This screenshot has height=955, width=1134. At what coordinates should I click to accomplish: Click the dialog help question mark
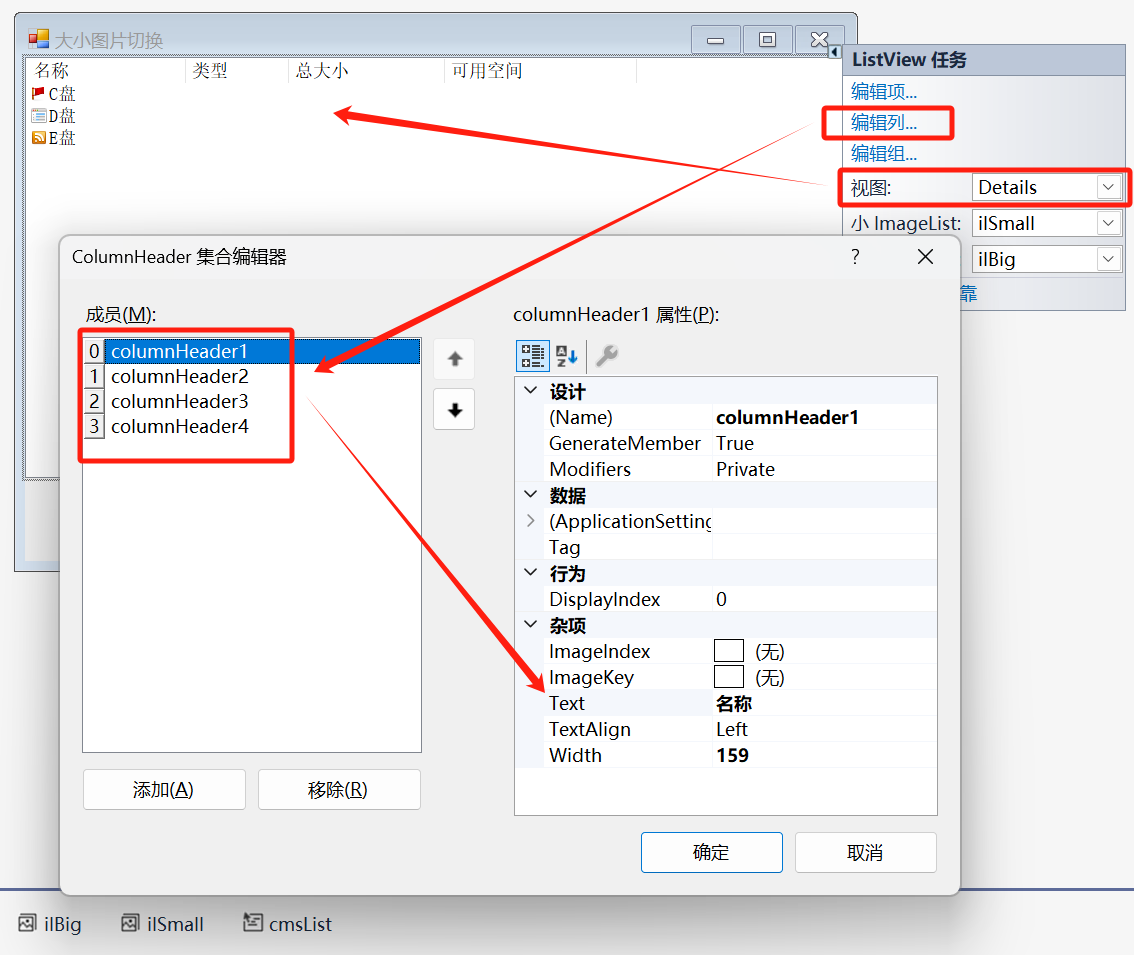click(855, 257)
